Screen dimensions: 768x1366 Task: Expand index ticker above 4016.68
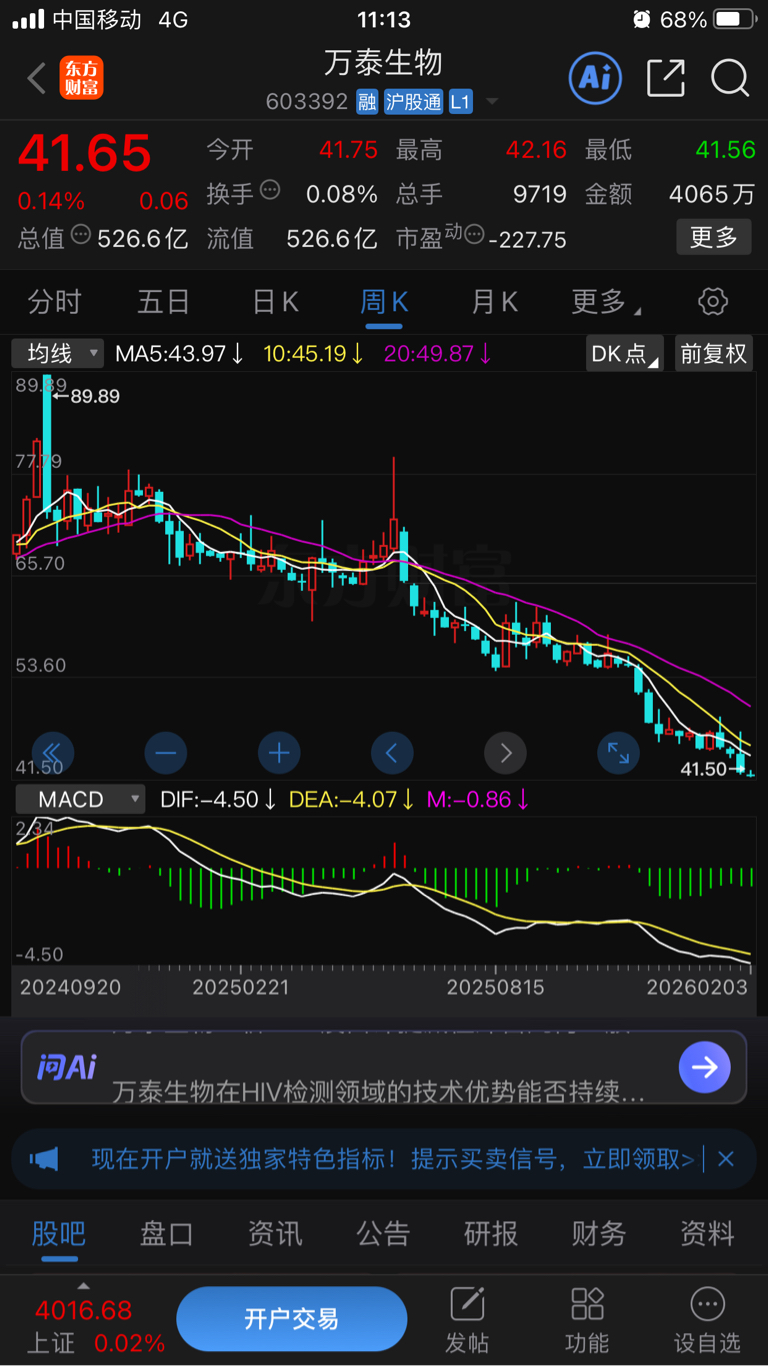click(84, 1286)
